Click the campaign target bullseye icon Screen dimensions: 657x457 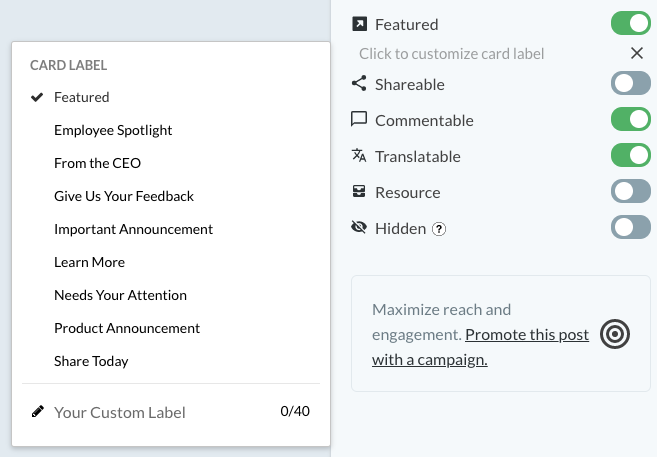click(615, 334)
